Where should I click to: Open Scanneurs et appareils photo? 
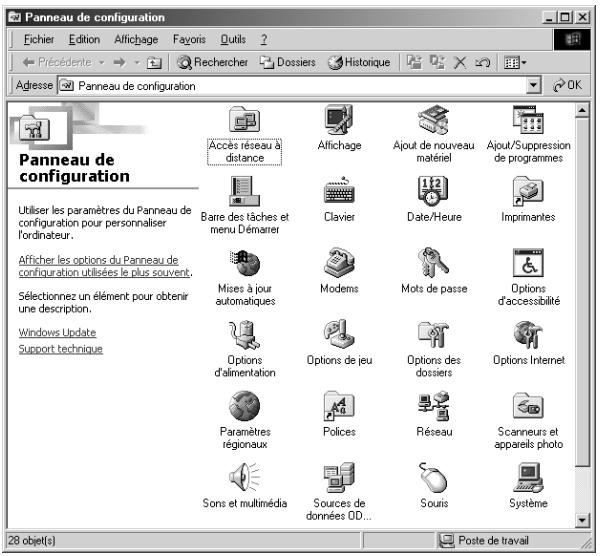point(528,406)
